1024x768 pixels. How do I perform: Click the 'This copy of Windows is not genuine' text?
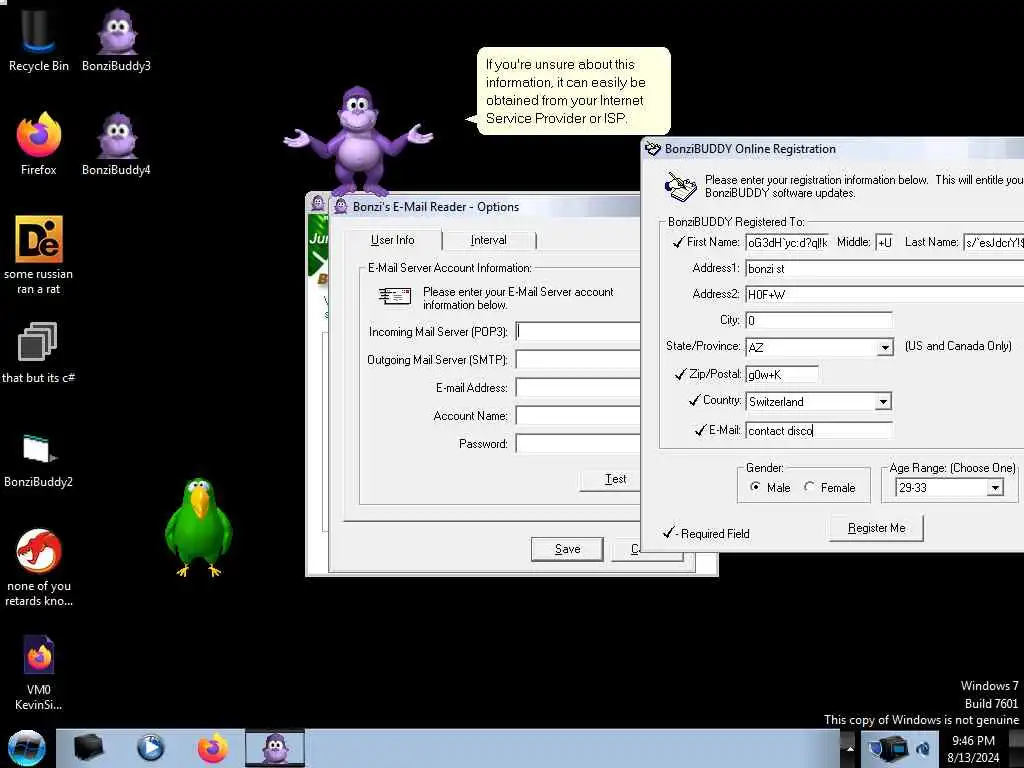point(921,720)
